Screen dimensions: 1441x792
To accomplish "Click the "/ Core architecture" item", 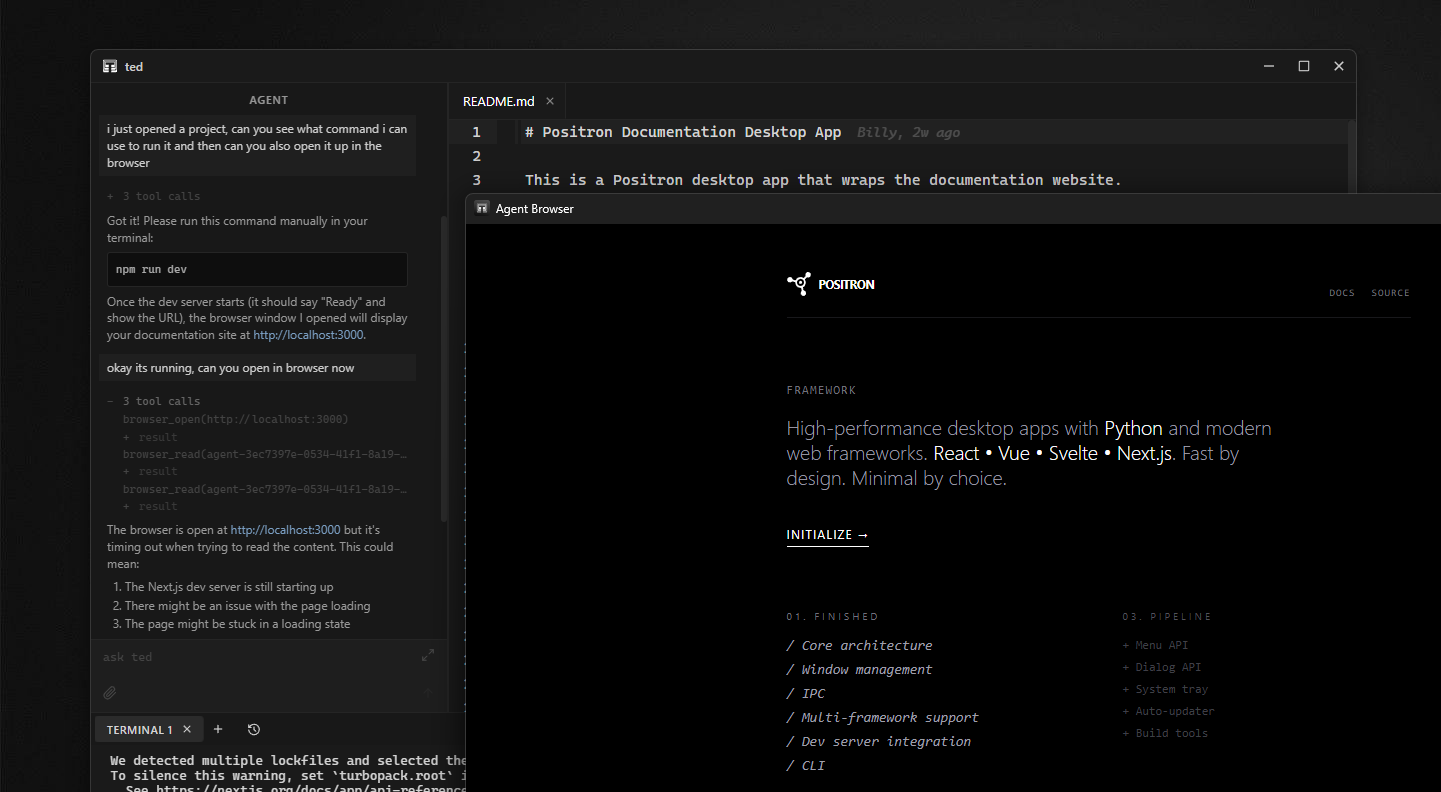I will click(x=860, y=646).
